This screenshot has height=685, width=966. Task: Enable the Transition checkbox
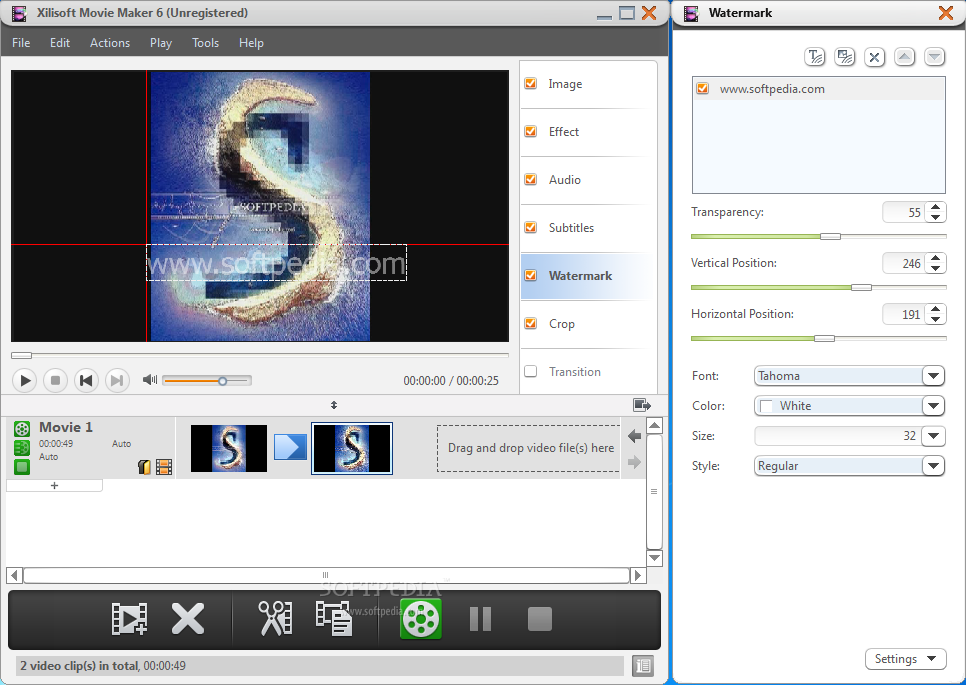point(530,371)
